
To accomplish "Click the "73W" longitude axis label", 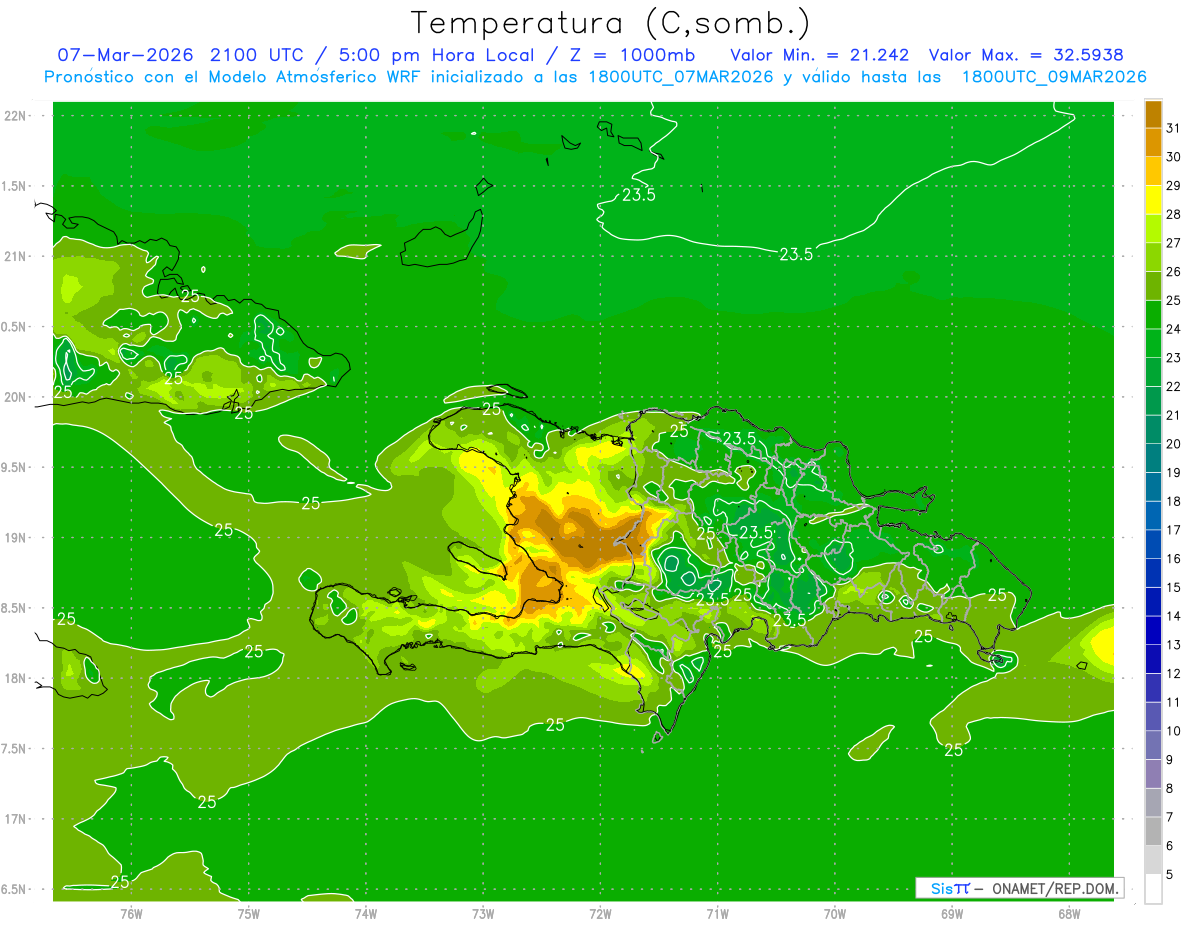I will coord(483,914).
